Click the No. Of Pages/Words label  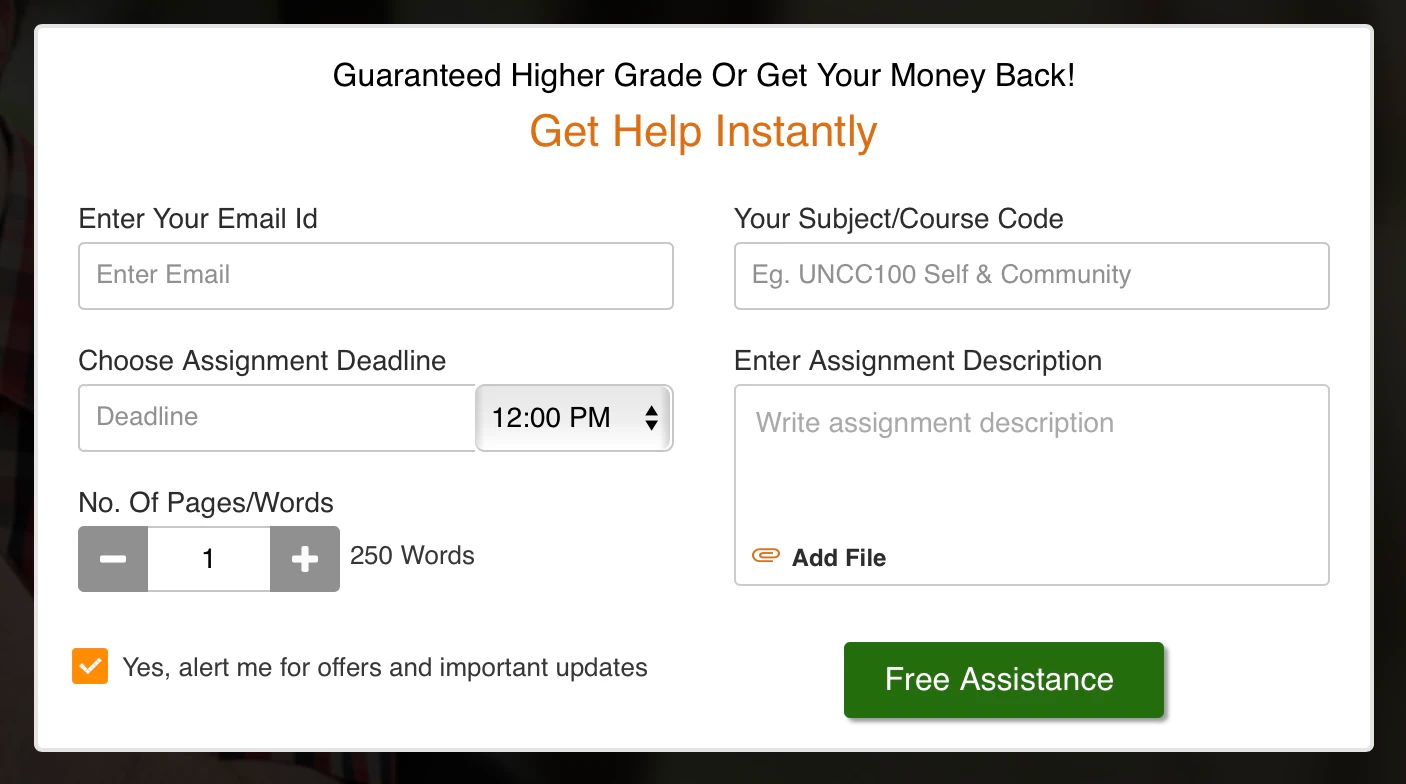(x=206, y=503)
